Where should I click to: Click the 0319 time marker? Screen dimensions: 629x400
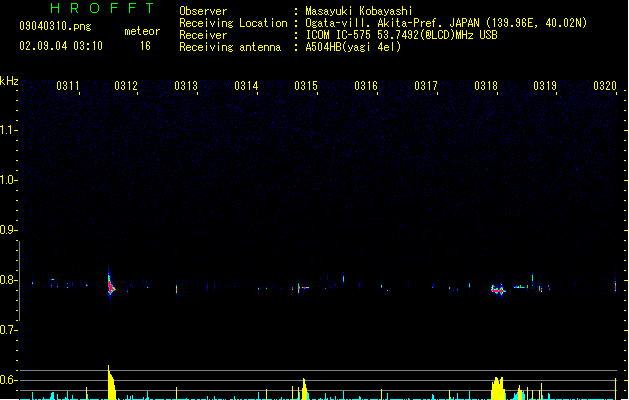[x=545, y=86]
